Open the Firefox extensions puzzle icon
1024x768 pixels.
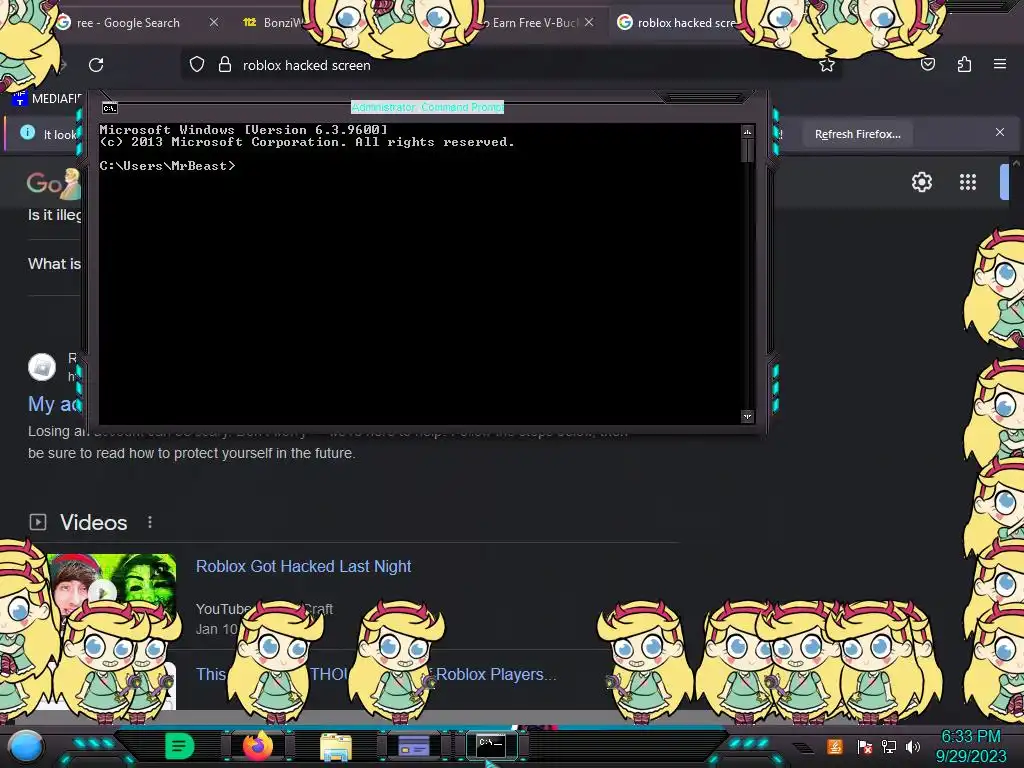(x=964, y=64)
